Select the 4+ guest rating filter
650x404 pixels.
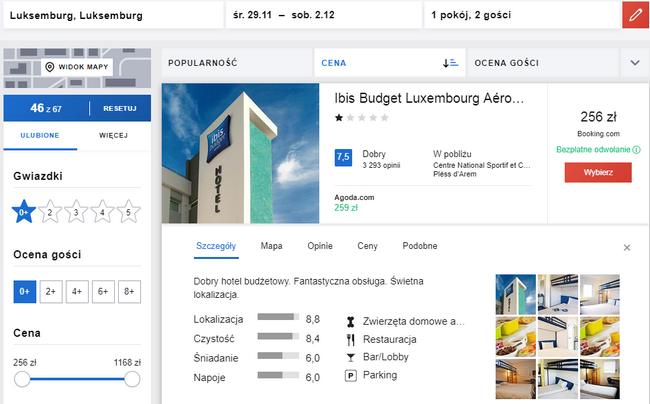(77, 292)
